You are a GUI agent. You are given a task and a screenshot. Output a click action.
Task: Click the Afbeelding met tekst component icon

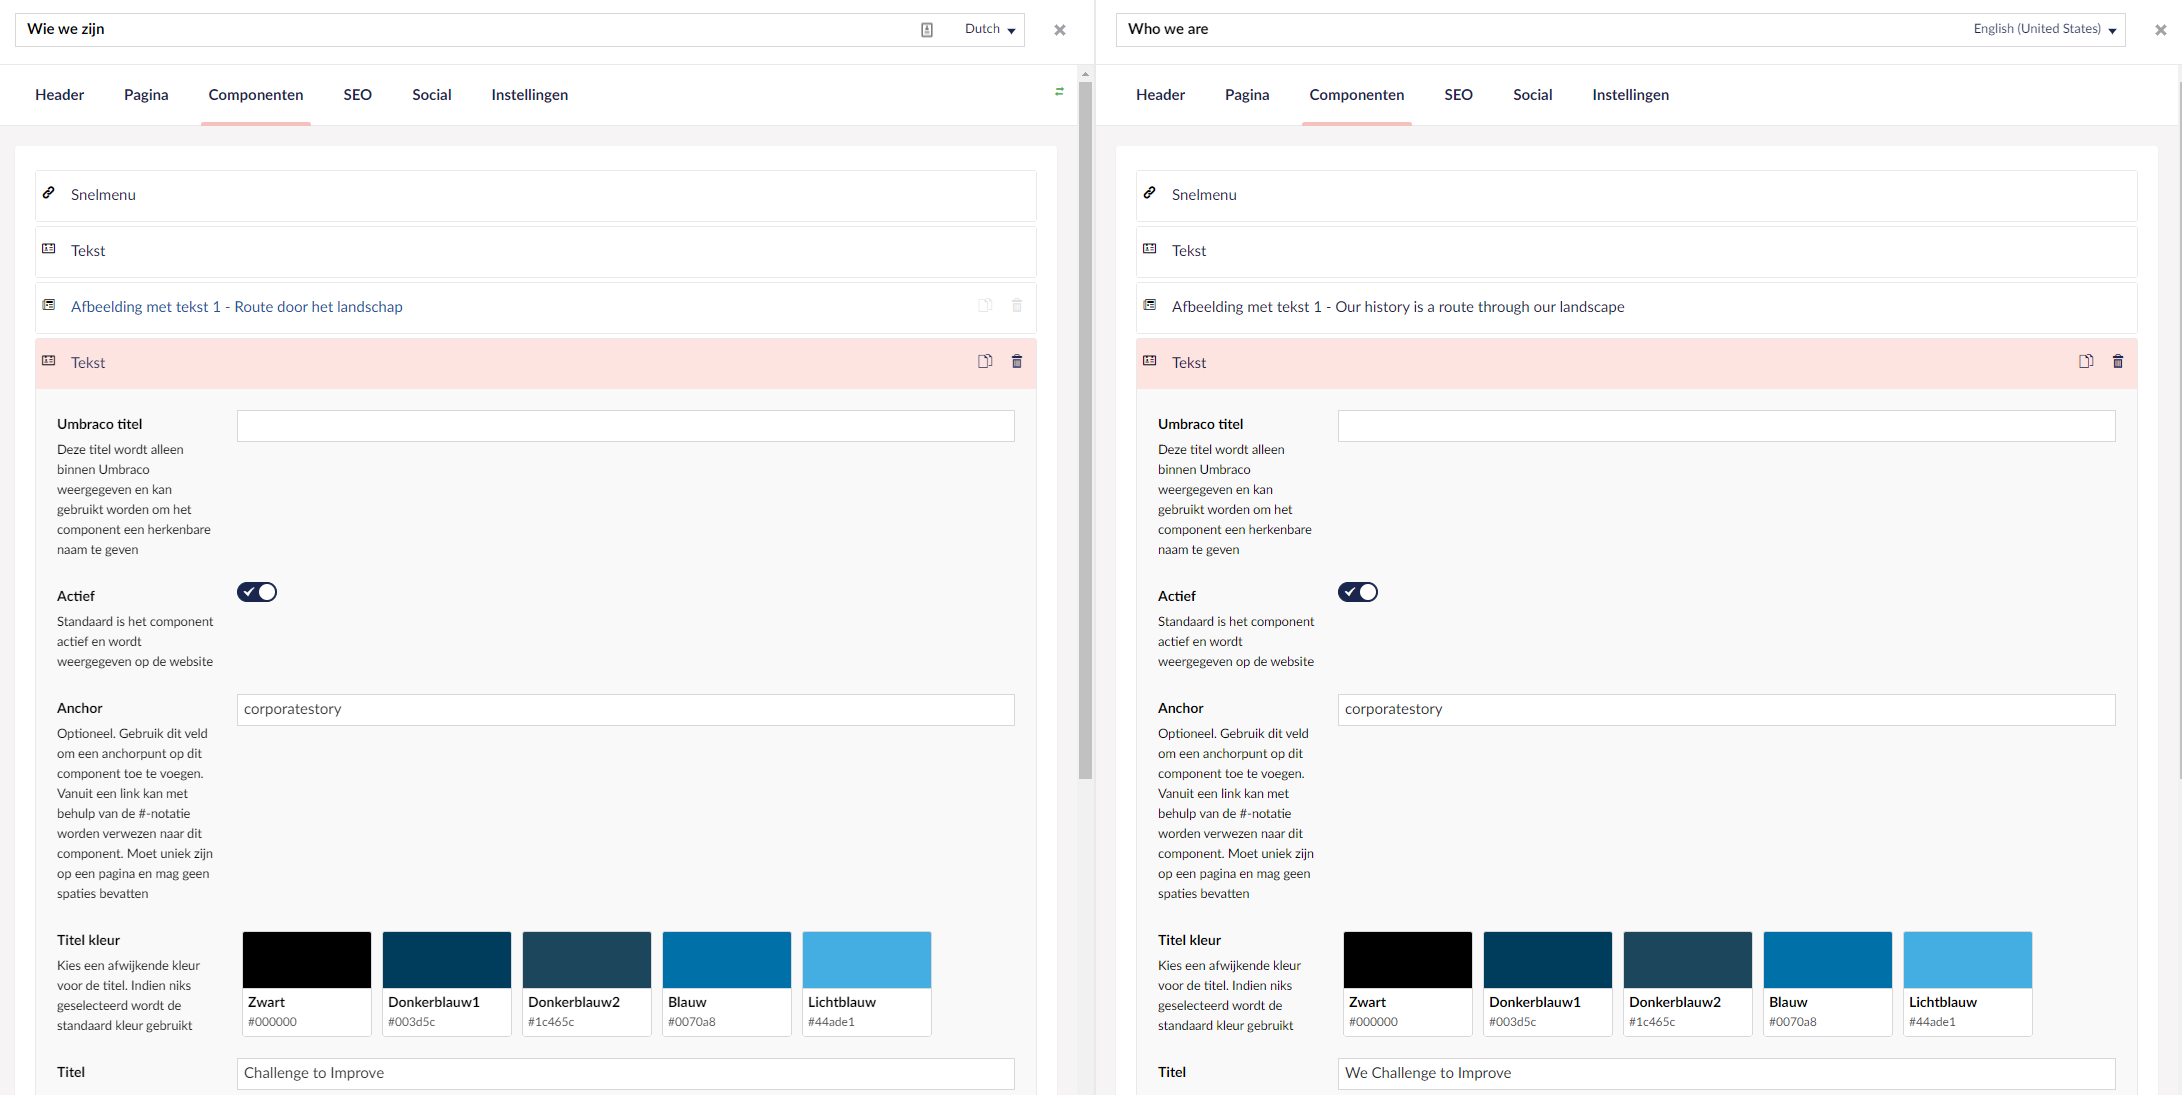[47, 306]
